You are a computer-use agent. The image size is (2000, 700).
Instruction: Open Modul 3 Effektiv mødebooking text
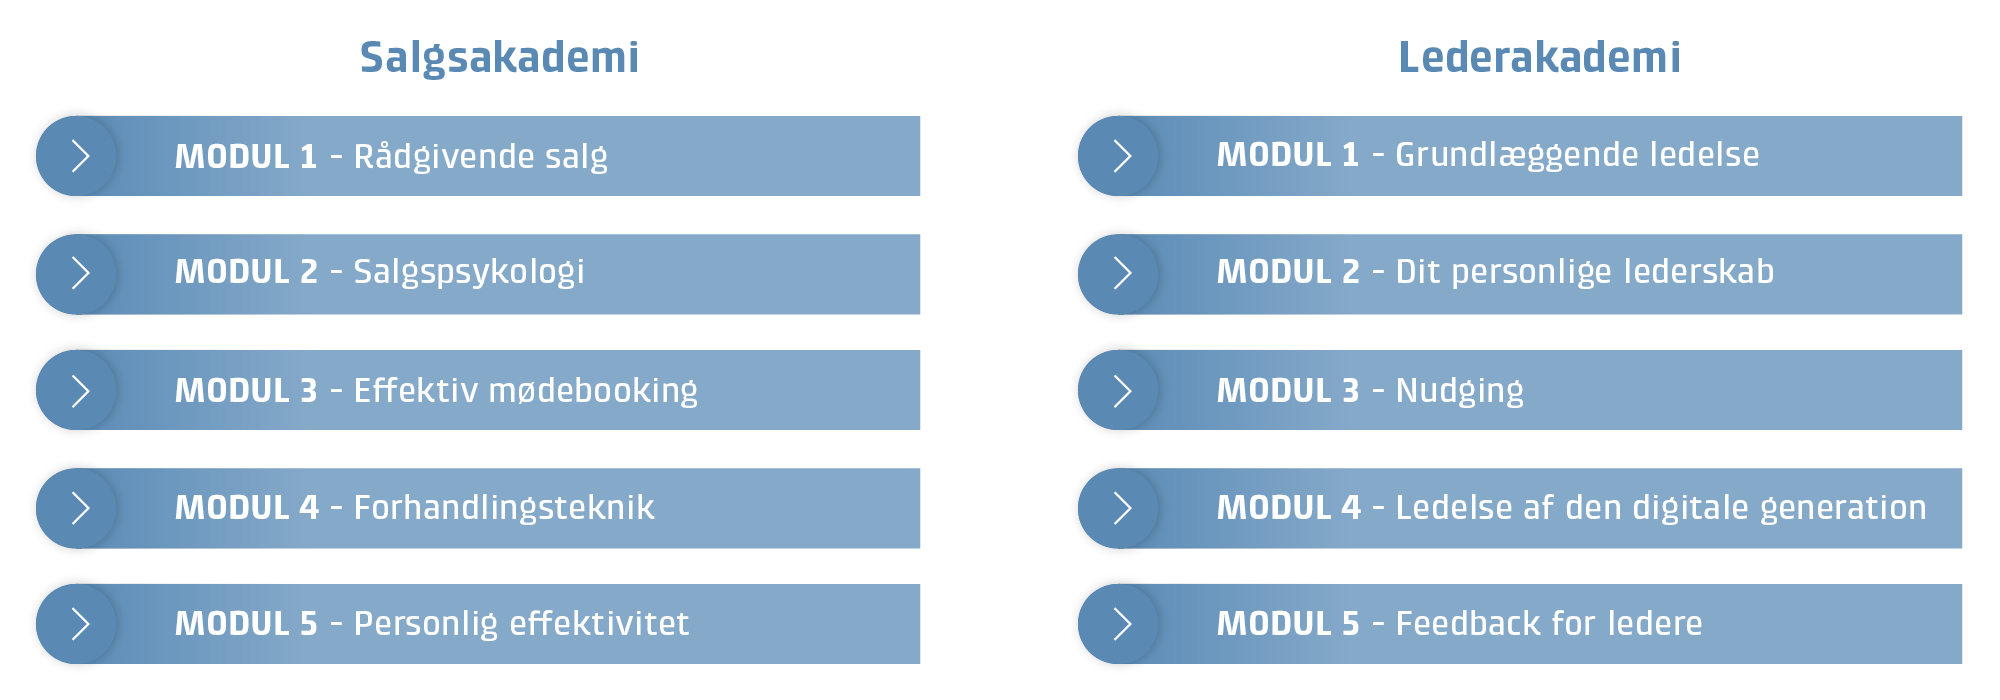(436, 391)
